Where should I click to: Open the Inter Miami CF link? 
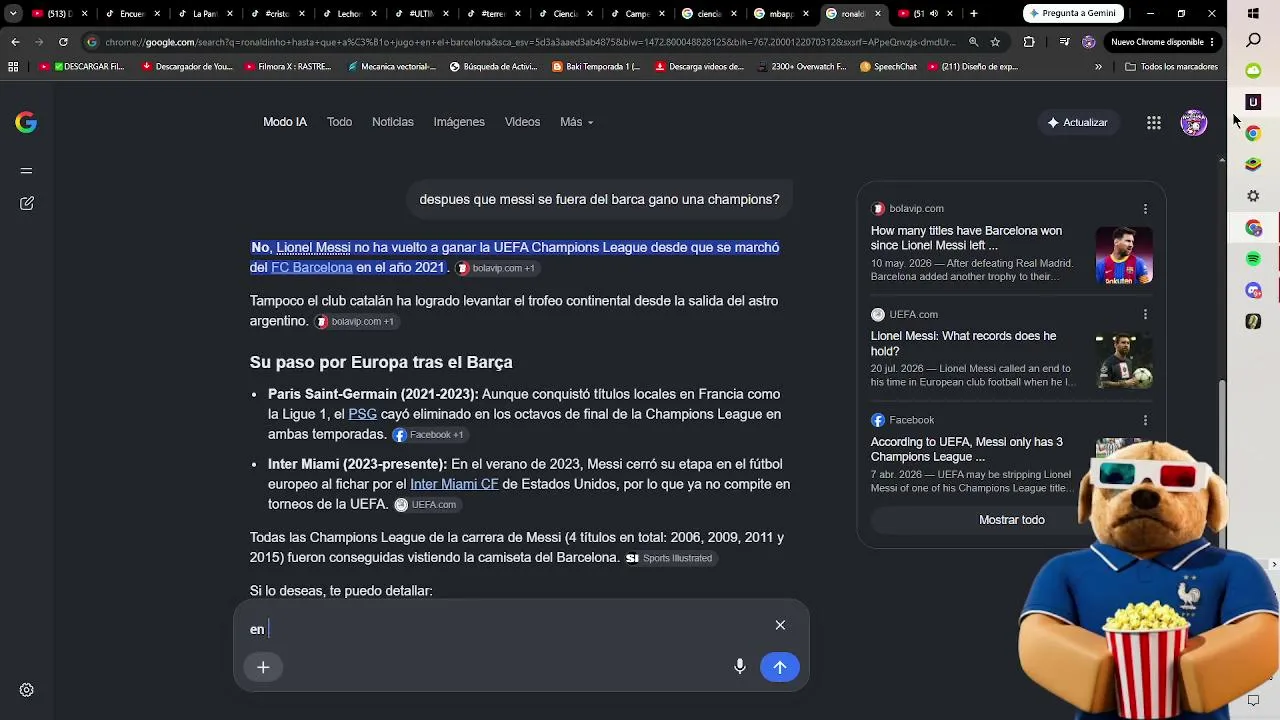pos(454,484)
